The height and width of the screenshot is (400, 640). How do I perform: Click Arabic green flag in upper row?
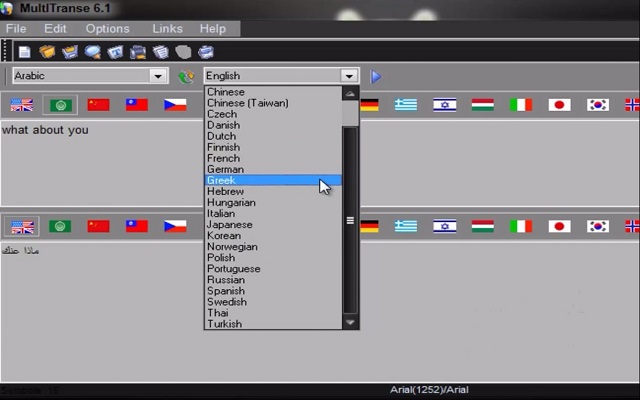[x=60, y=105]
